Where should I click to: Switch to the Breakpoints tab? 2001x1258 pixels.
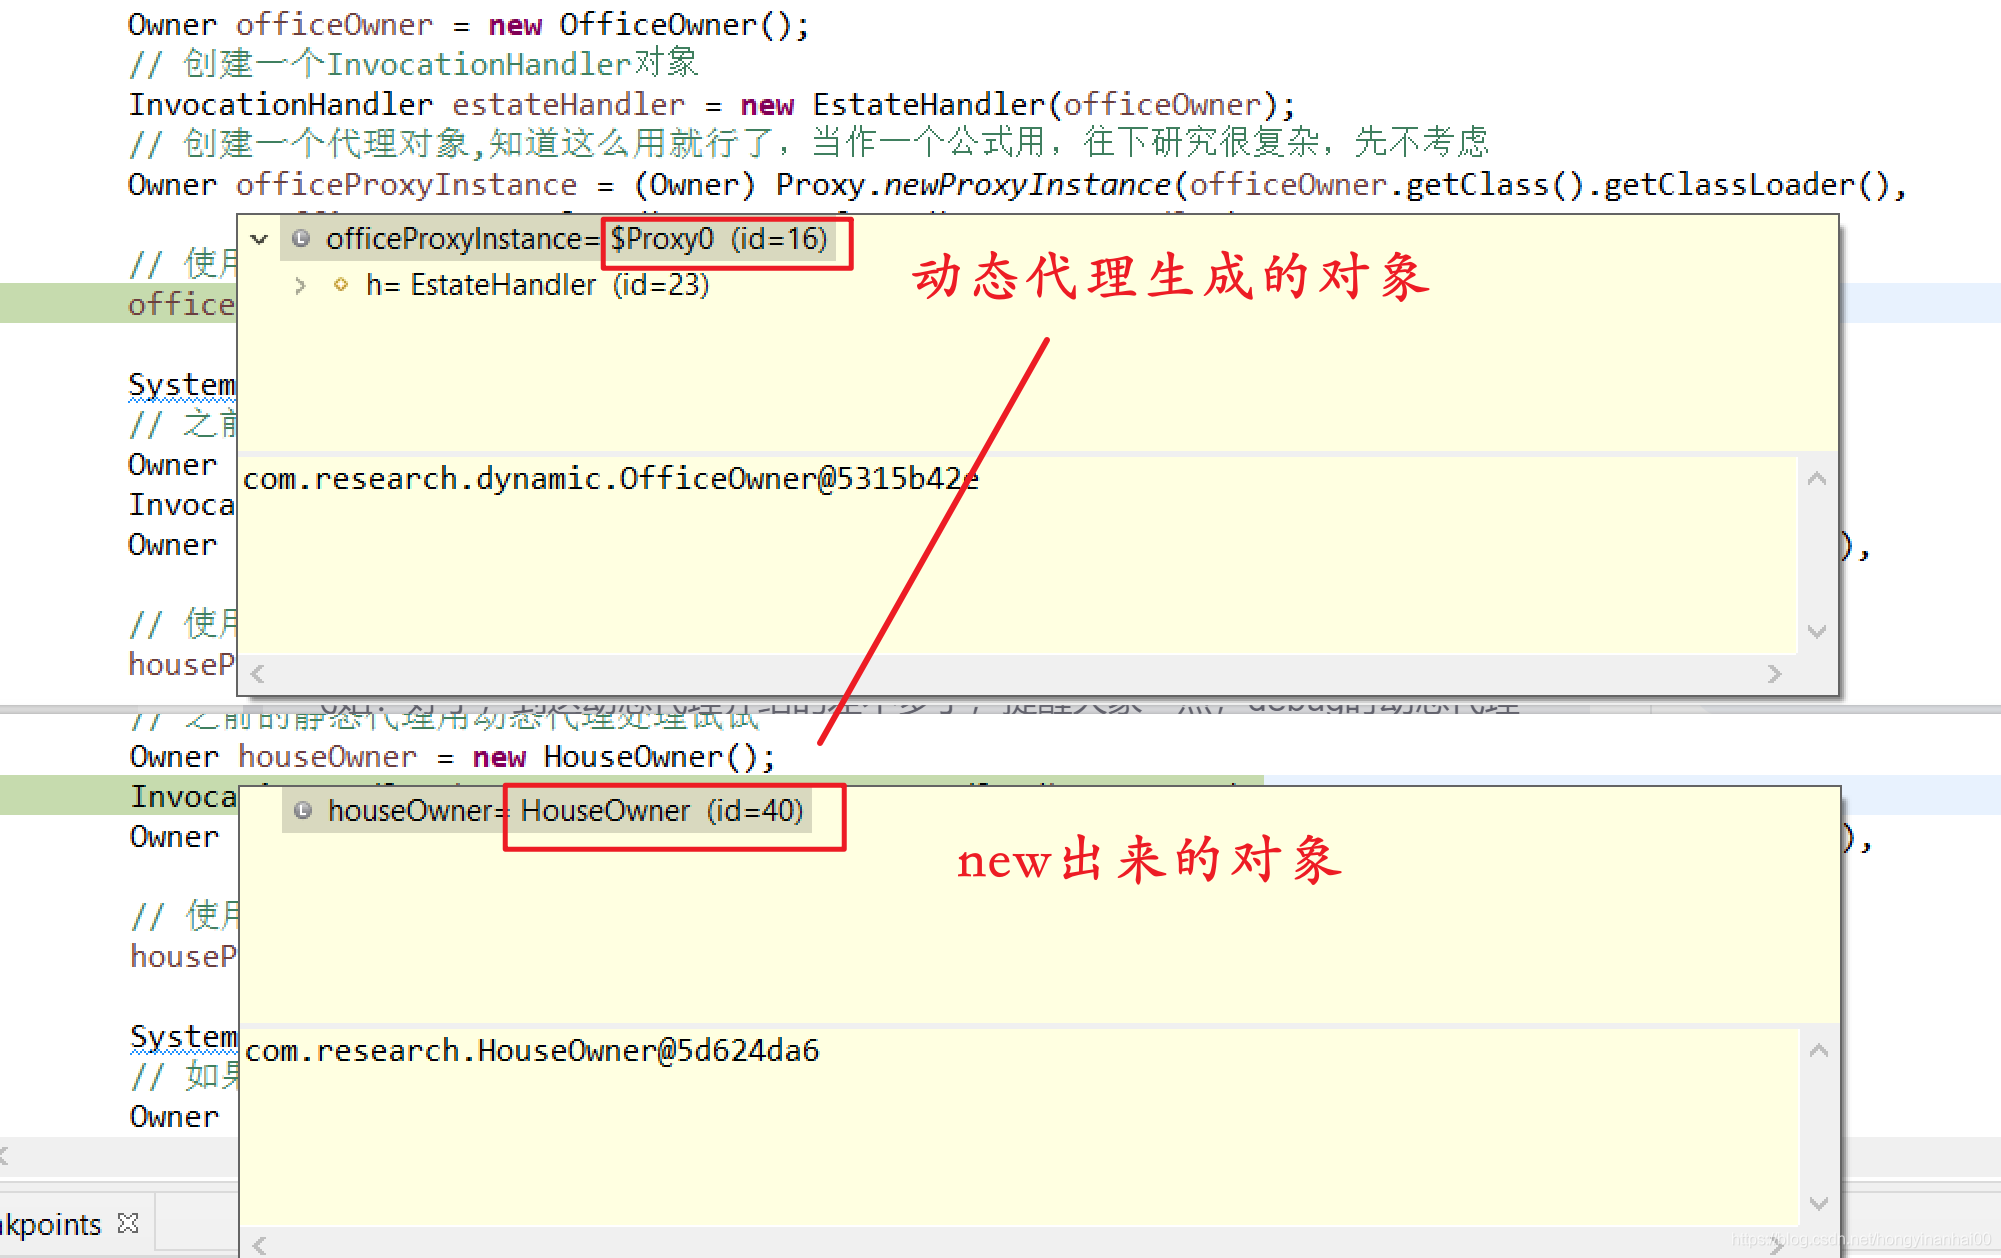50,1224
